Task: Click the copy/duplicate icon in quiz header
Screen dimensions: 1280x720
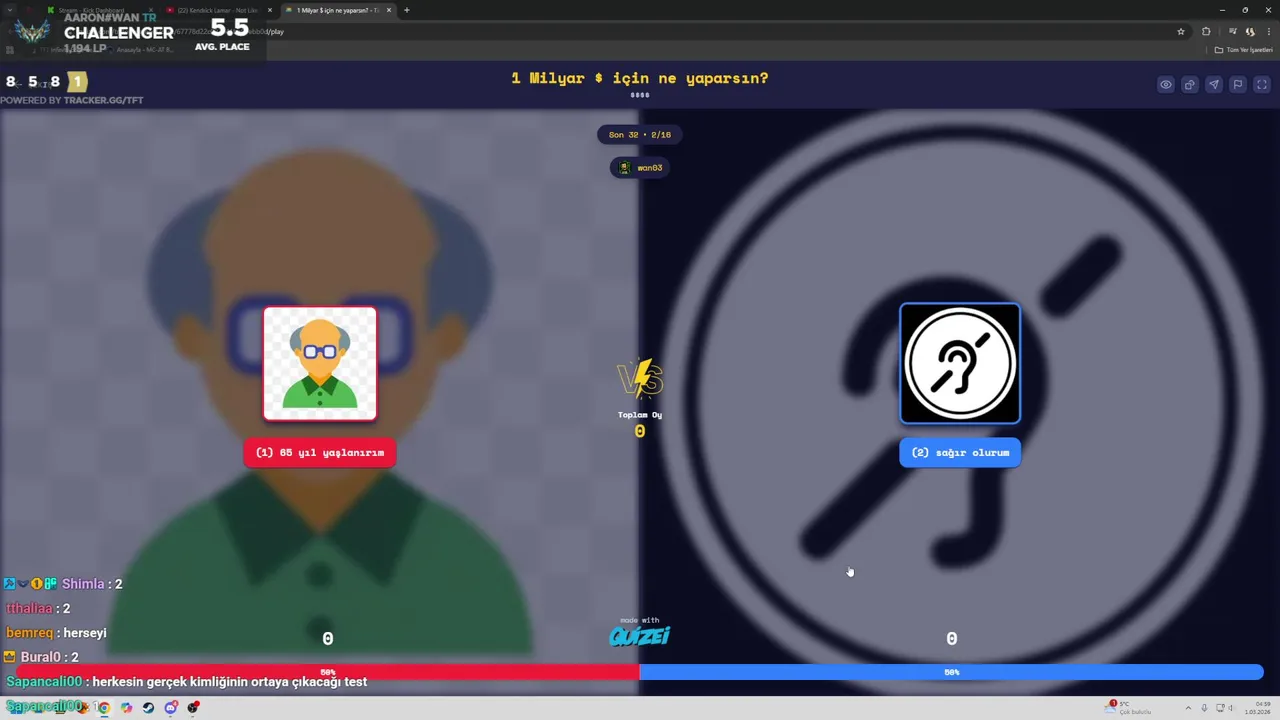Action: point(1190,85)
